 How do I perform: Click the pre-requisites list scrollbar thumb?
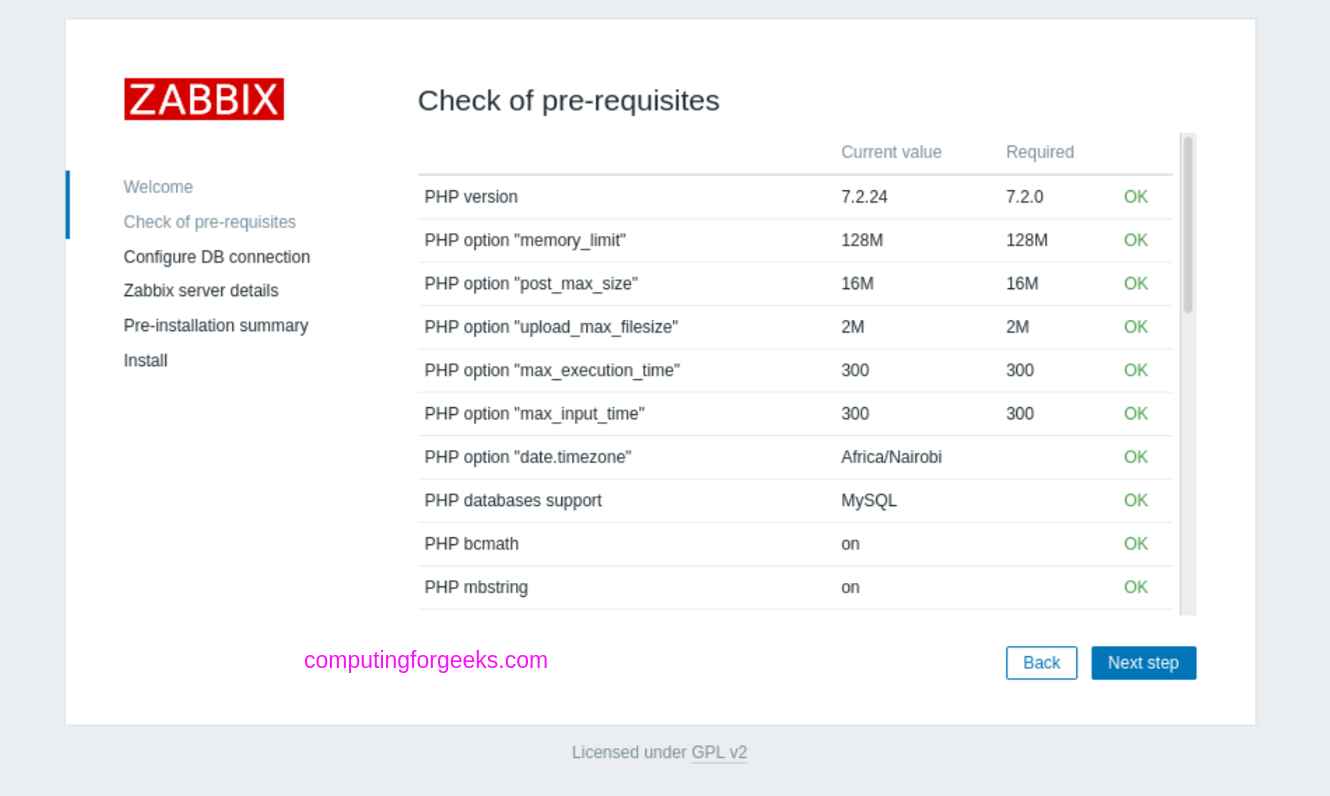tap(1188, 224)
